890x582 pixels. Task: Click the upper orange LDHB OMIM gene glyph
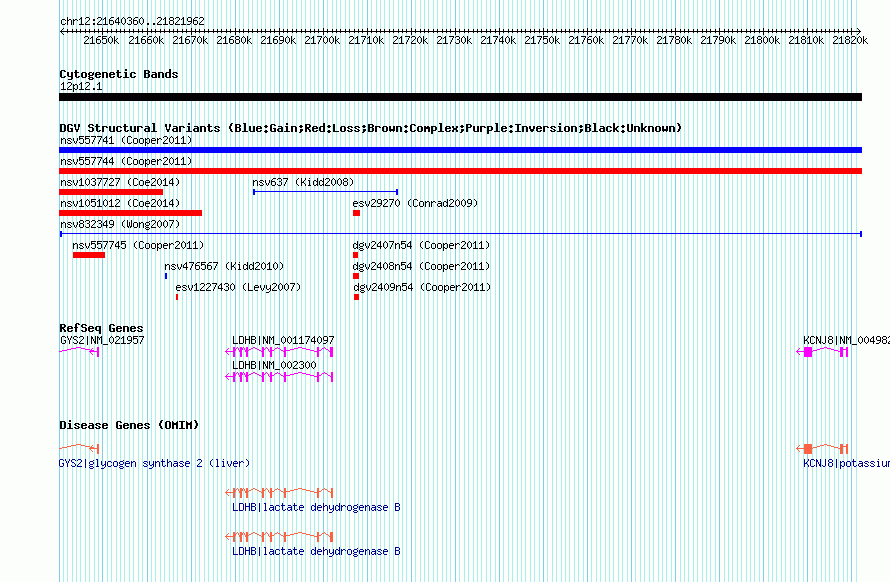pos(279,492)
